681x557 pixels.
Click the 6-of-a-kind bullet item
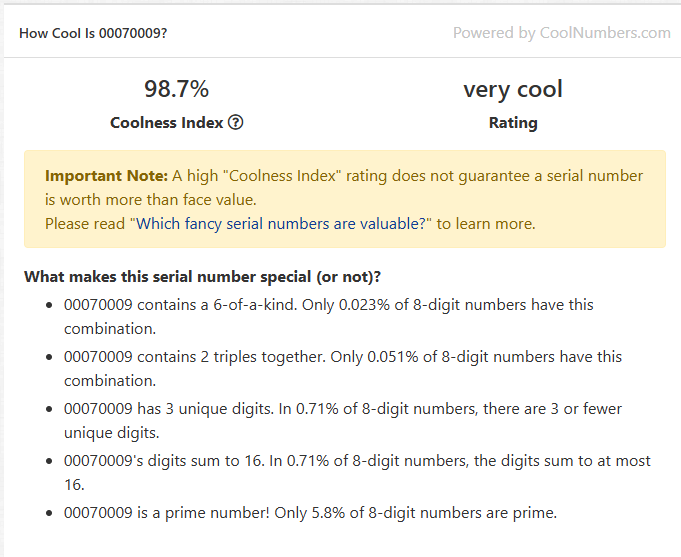328,317
